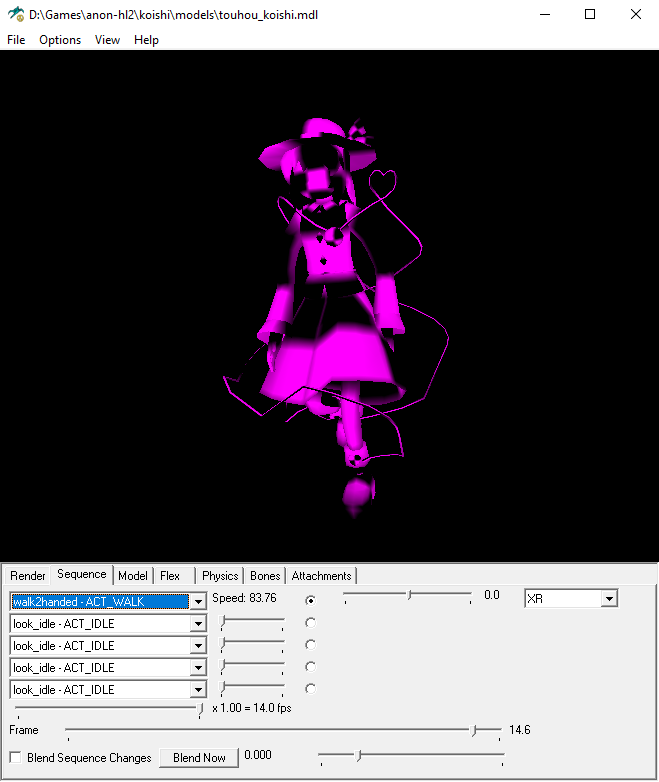Expand the second look_idle sequence dropdown

(197, 646)
